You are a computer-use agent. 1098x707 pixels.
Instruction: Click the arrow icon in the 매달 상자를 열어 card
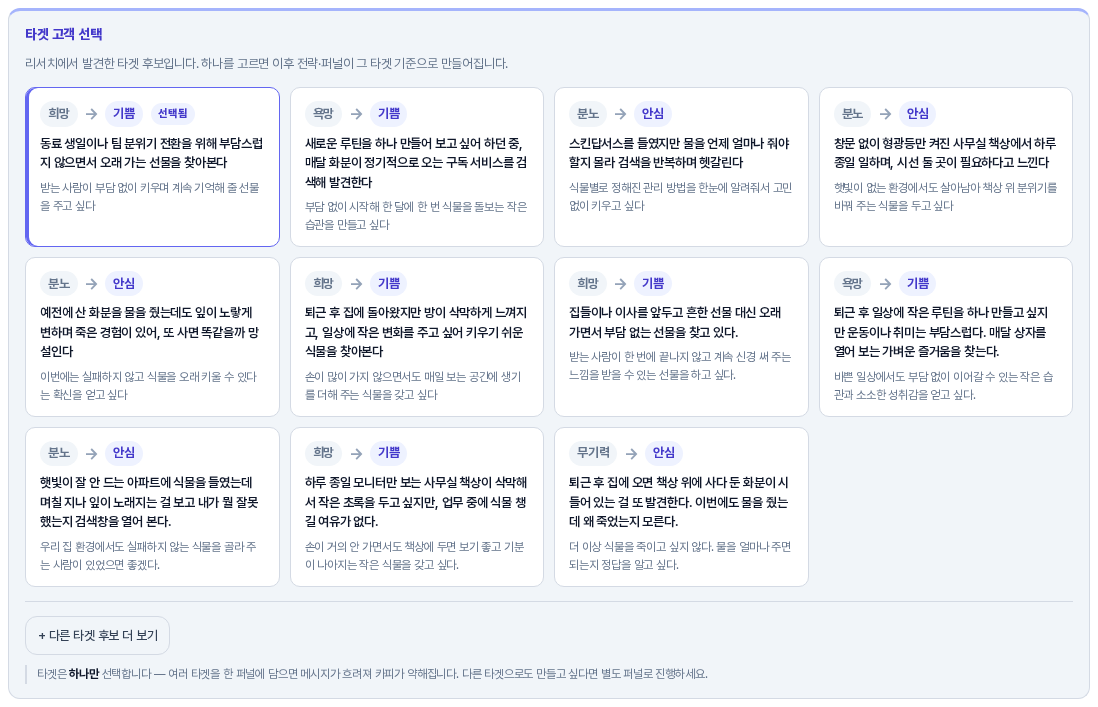pyautogui.click(x=885, y=284)
